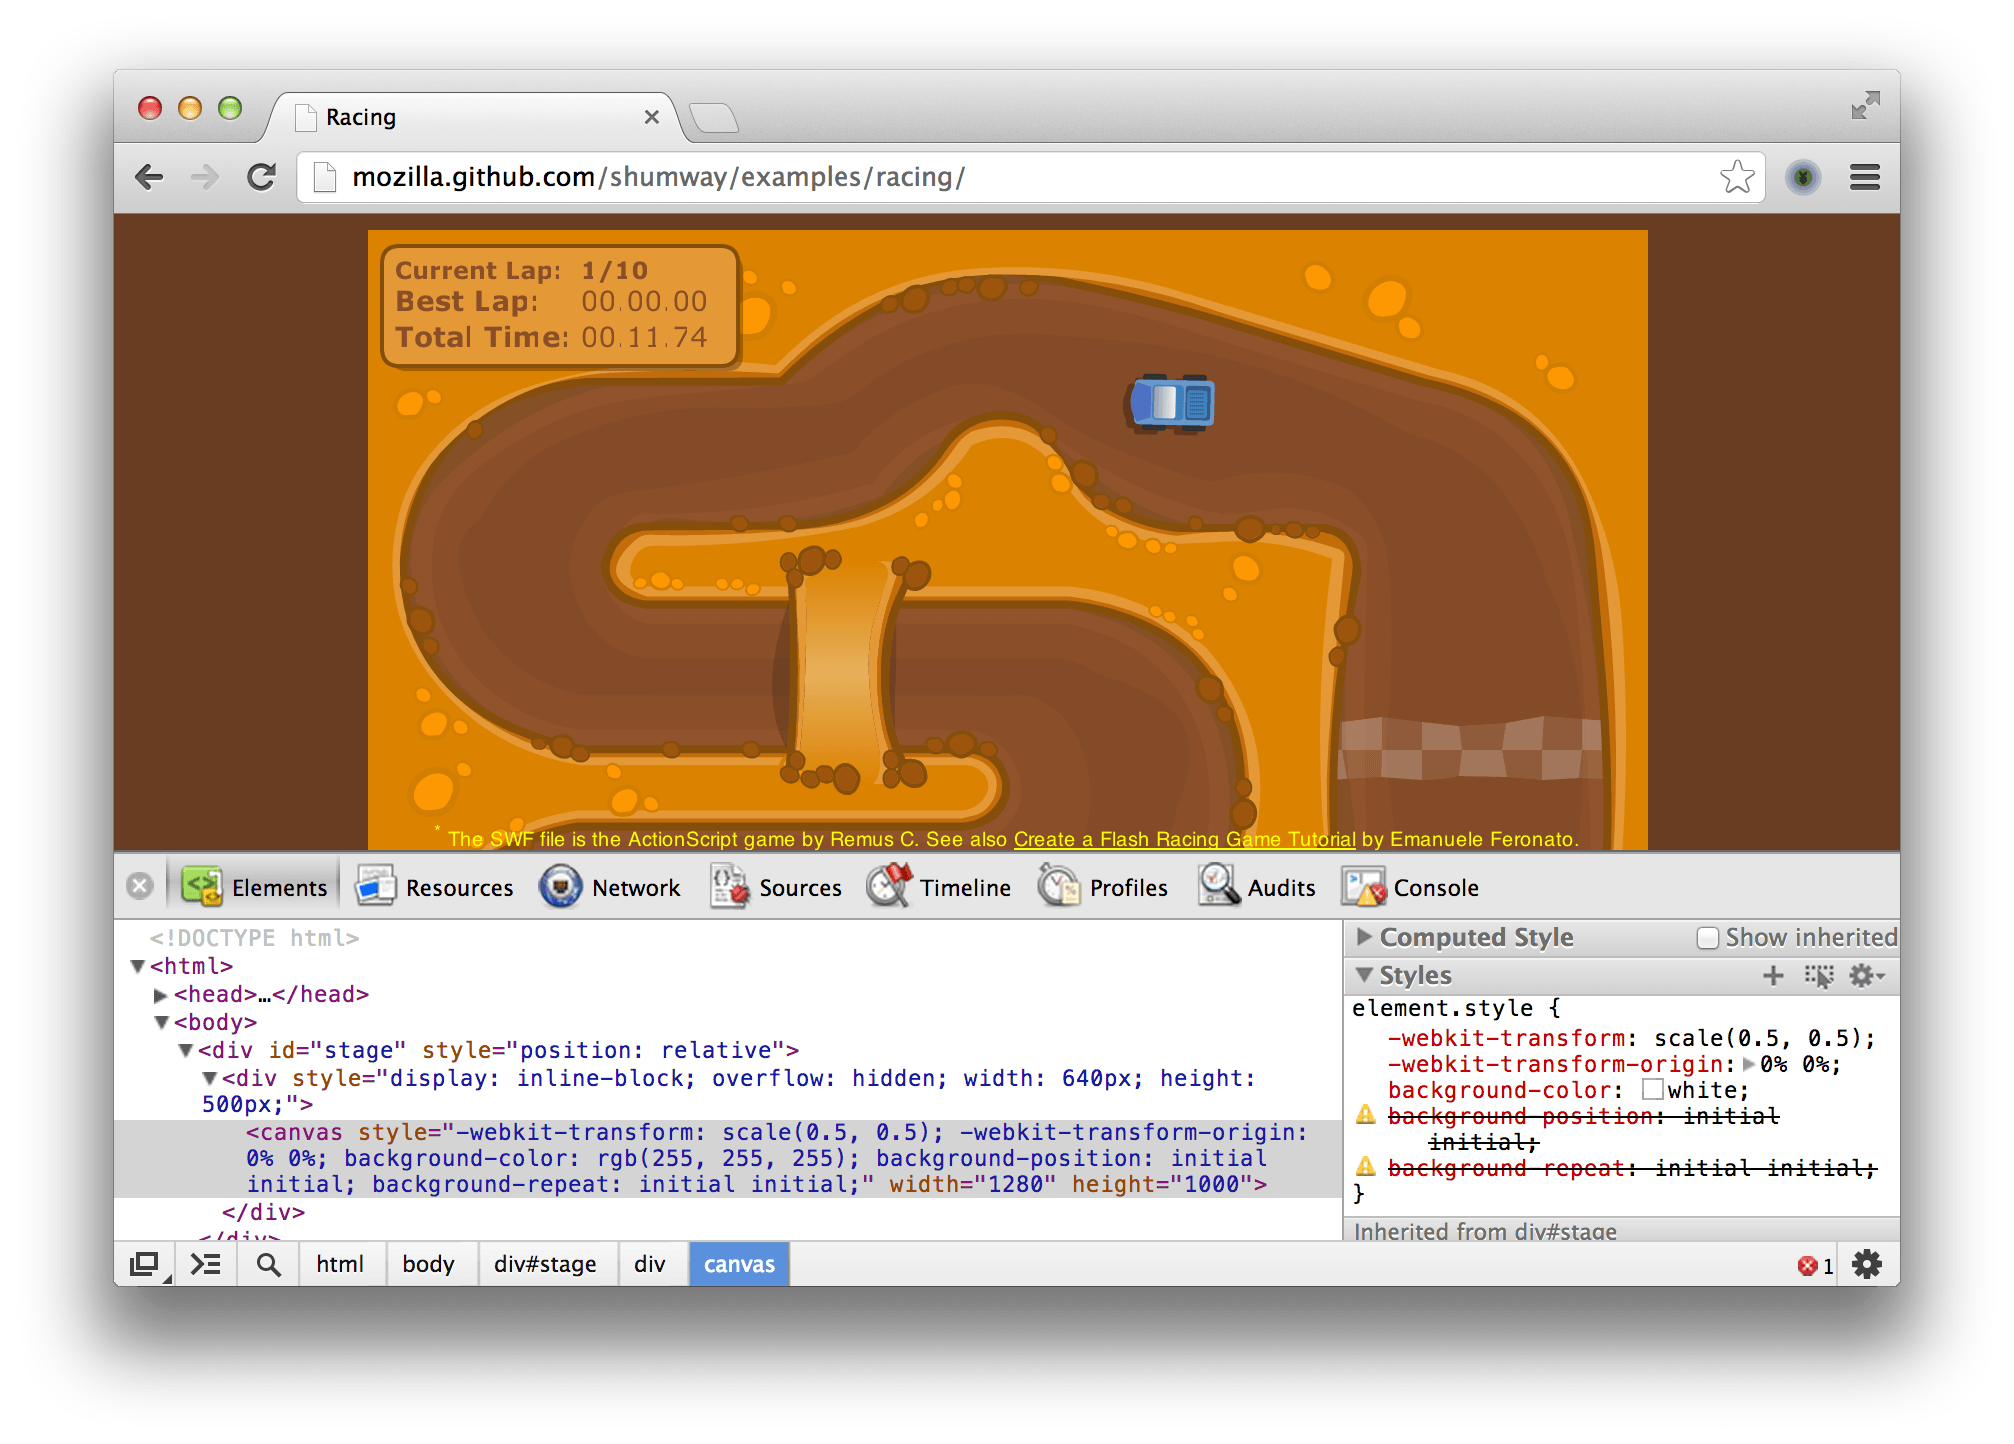Open the Chrome hamburger menu

[x=1864, y=178]
